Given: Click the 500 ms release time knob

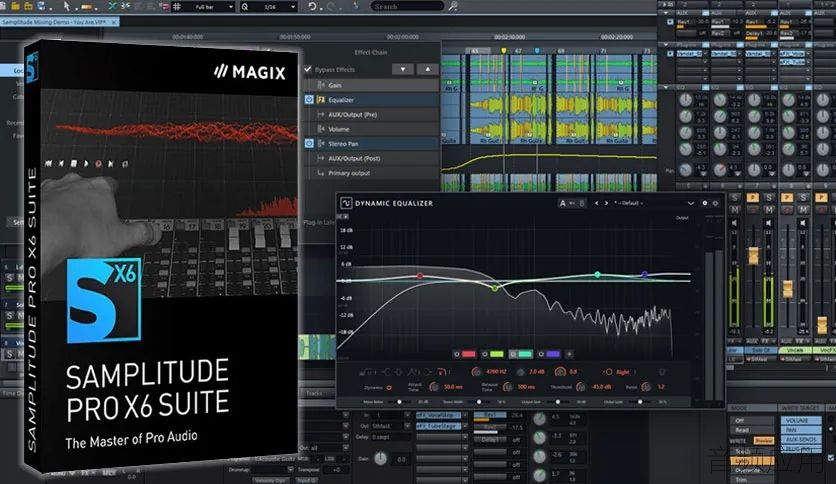Looking at the screenshot, I should pos(507,386).
